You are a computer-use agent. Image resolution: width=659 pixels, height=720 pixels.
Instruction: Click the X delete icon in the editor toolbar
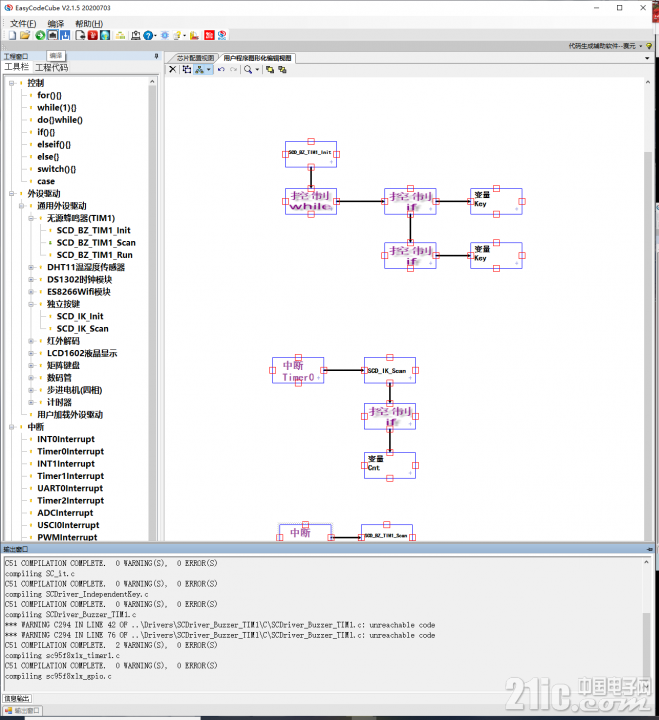(x=173, y=69)
